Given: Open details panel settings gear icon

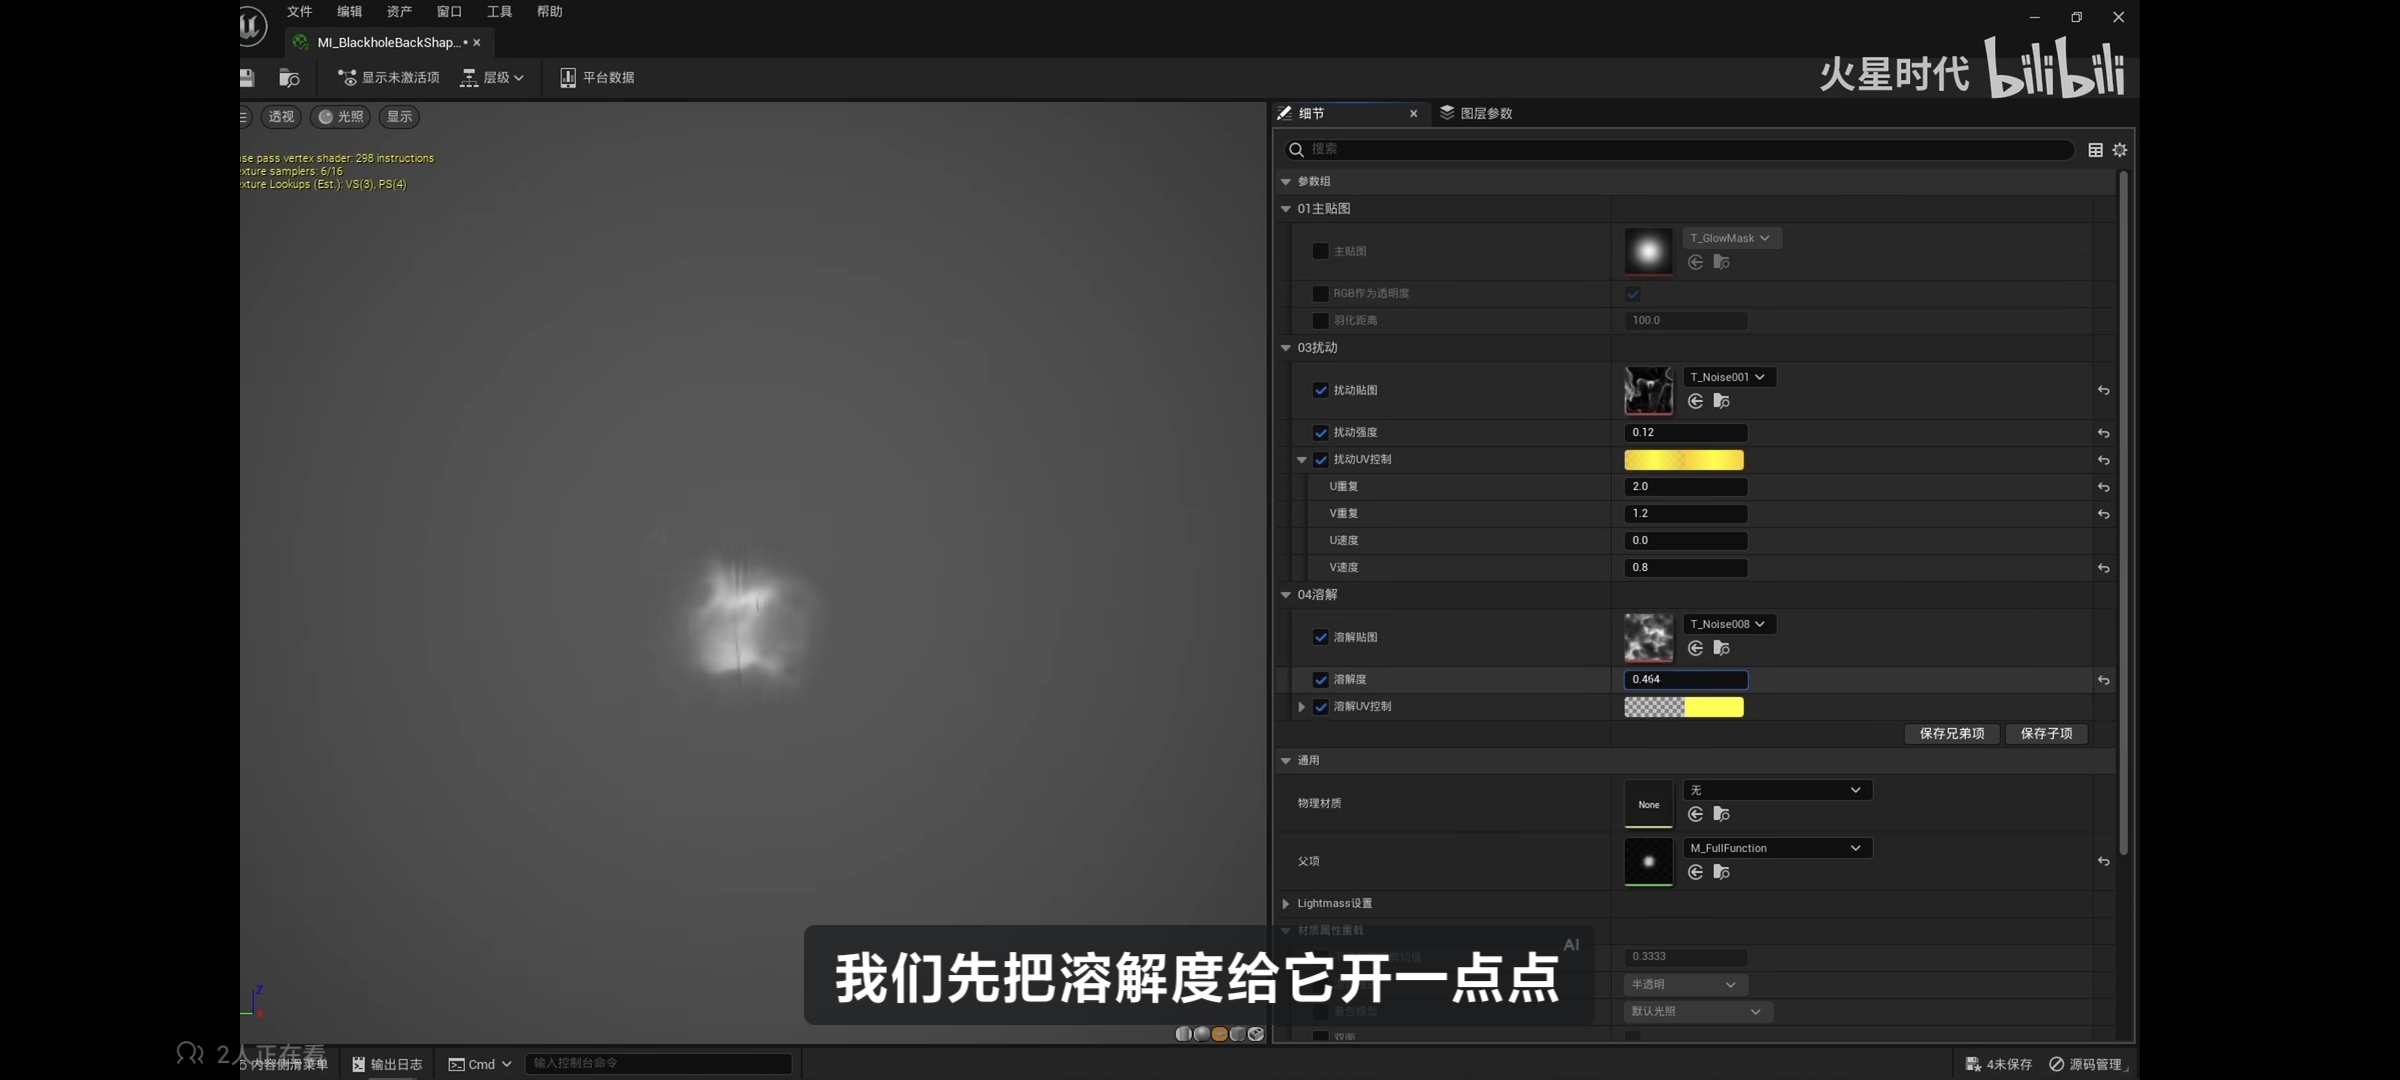Looking at the screenshot, I should 2120,149.
